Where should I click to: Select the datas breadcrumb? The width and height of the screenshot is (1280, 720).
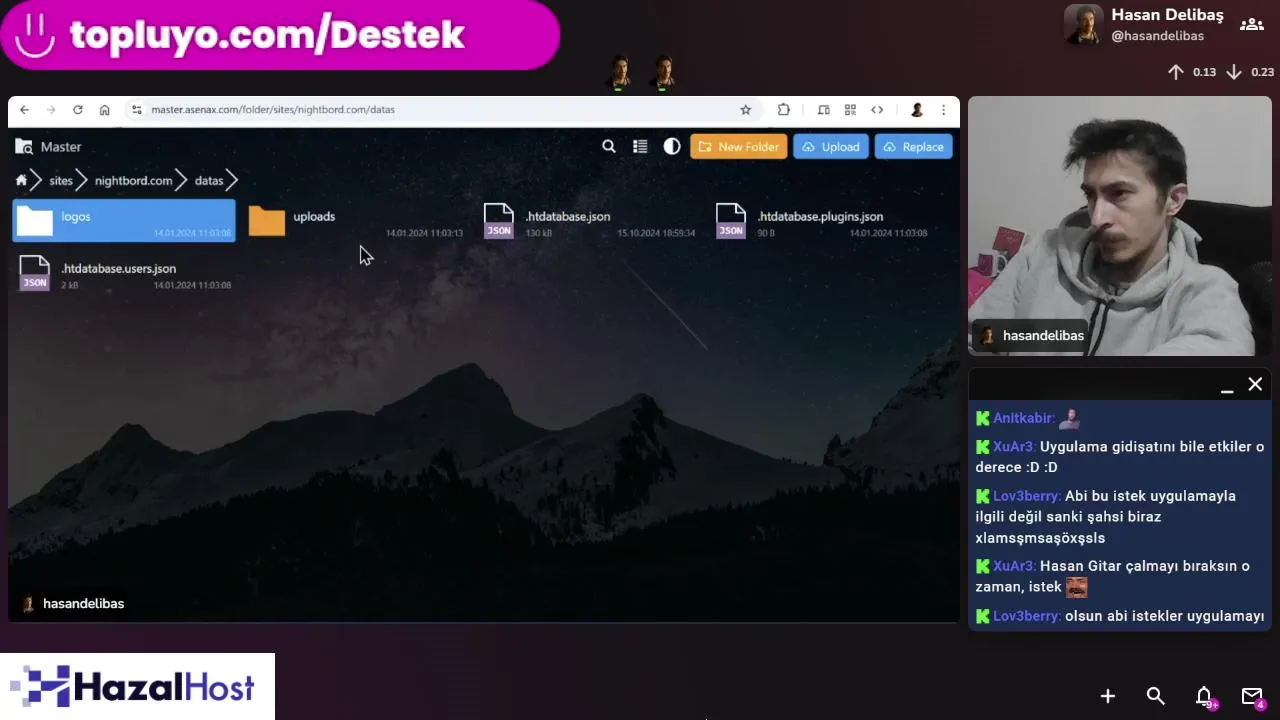coord(208,181)
